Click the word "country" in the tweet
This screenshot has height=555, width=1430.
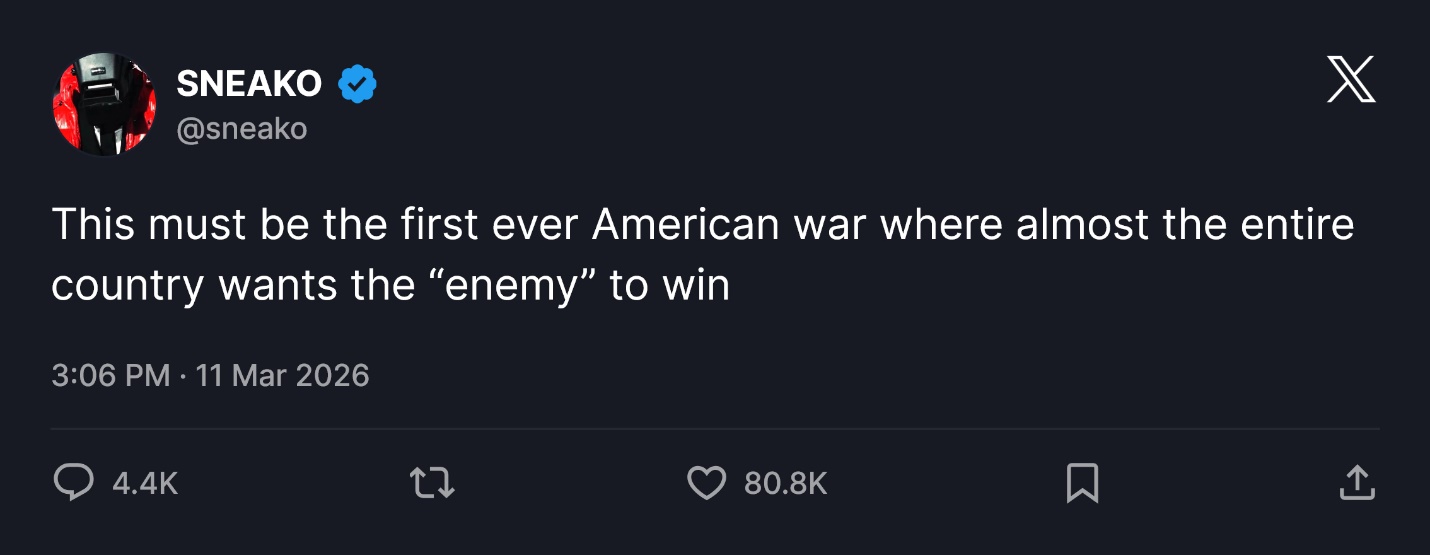(128, 288)
